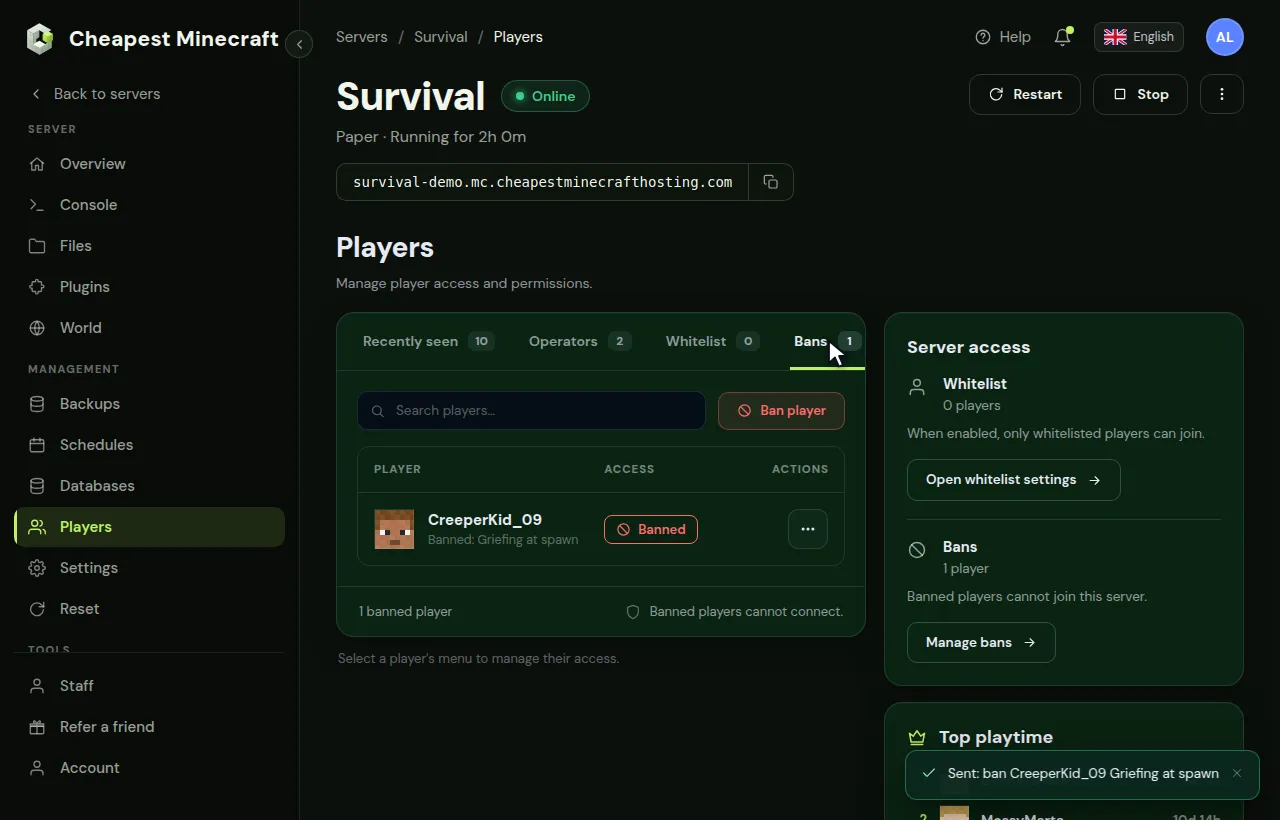1280x820 pixels.
Task: Click the Banned status badge
Action: tap(651, 529)
